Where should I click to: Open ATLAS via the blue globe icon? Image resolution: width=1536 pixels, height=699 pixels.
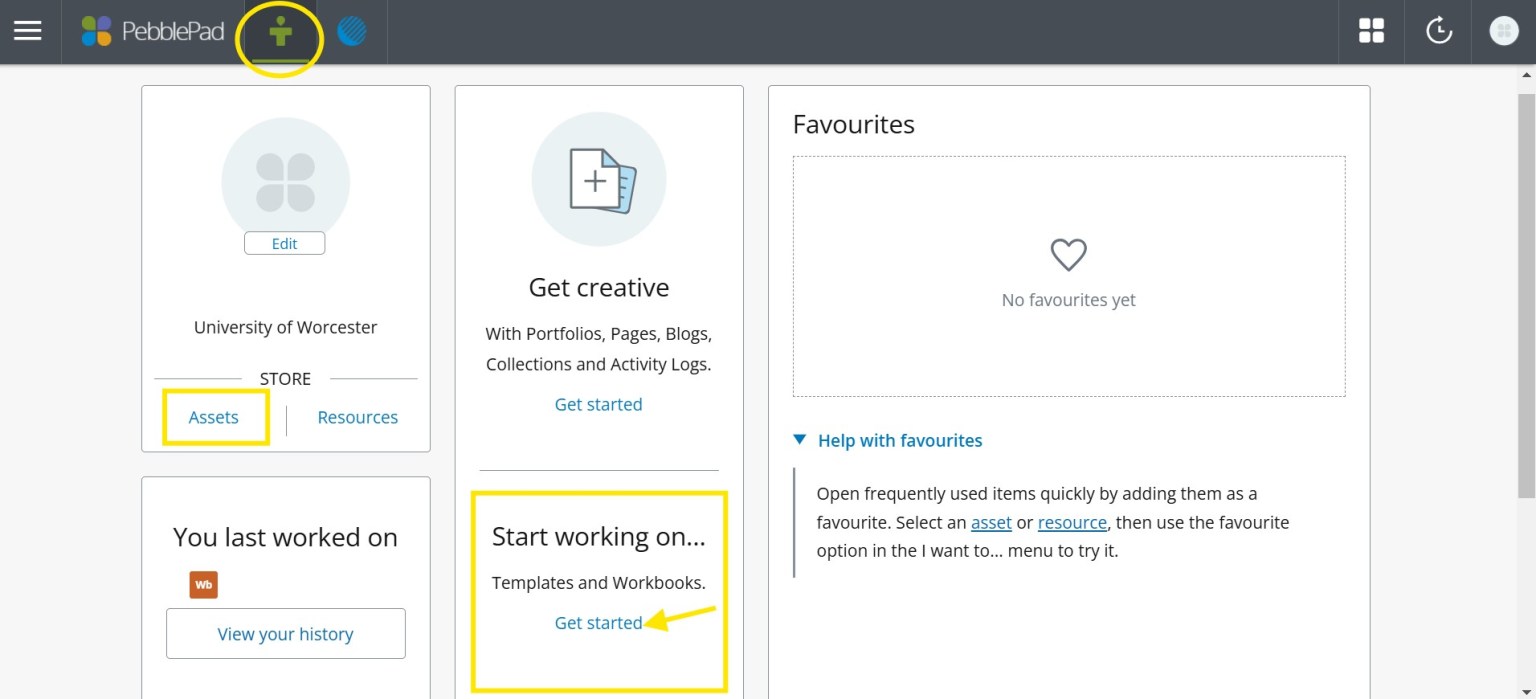click(x=351, y=31)
